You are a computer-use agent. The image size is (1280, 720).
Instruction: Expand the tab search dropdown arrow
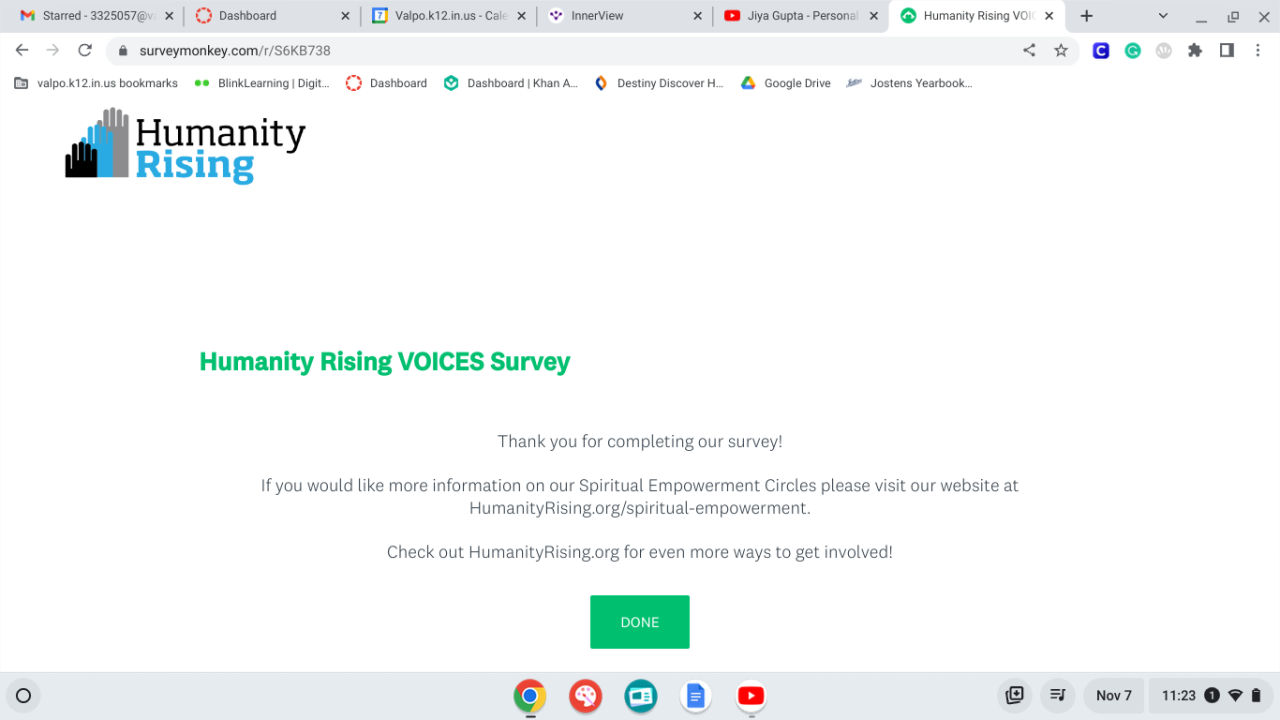pyautogui.click(x=1163, y=16)
